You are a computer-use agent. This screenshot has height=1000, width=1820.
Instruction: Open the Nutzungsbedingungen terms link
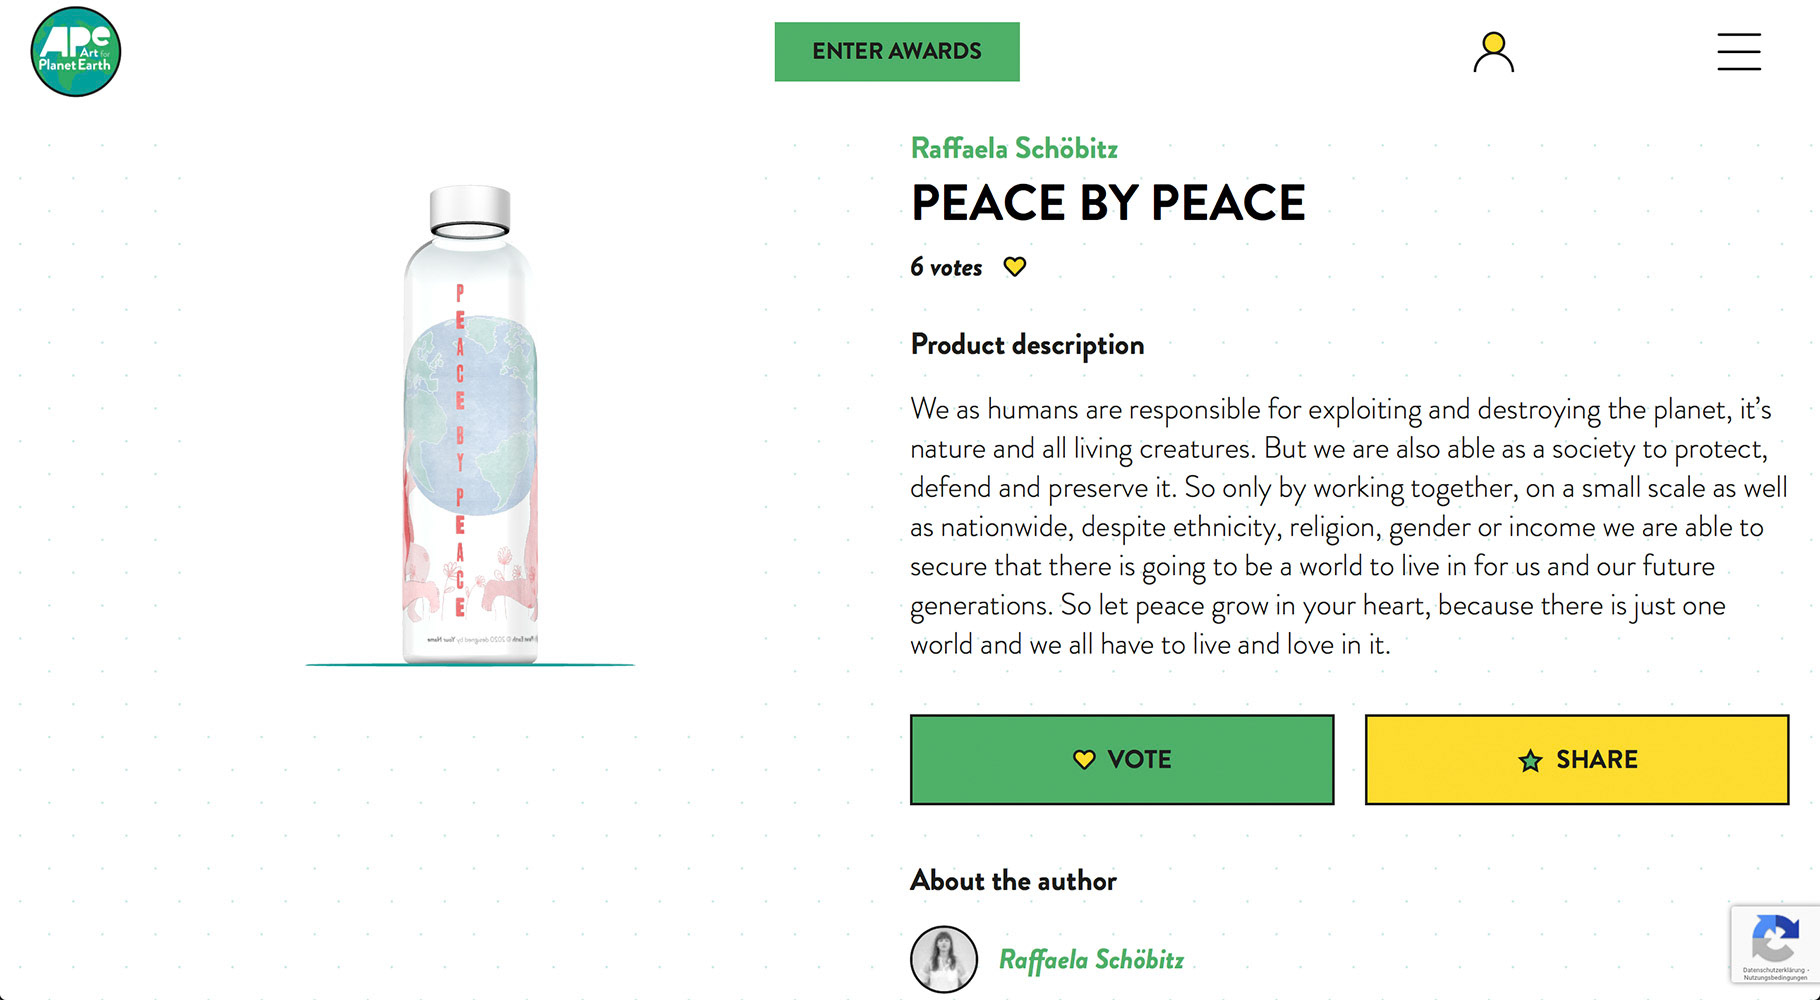click(x=1775, y=978)
